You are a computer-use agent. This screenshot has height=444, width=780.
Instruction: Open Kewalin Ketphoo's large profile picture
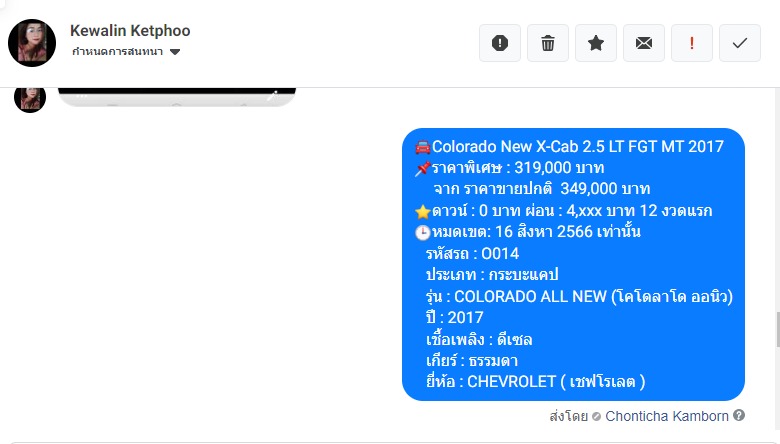pos(32,43)
